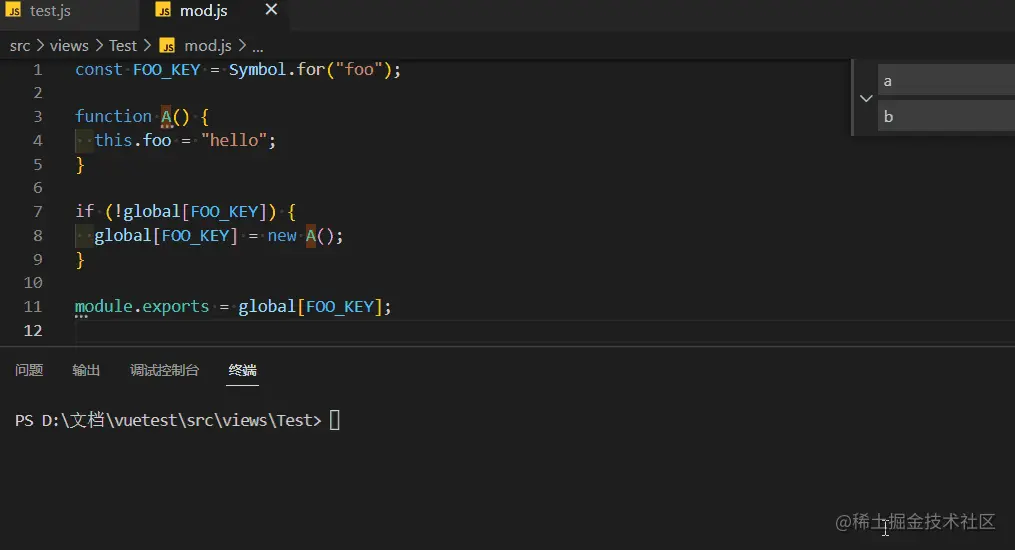Click module.exports on line 11
Screen dimensions: 1015x550
142,307
